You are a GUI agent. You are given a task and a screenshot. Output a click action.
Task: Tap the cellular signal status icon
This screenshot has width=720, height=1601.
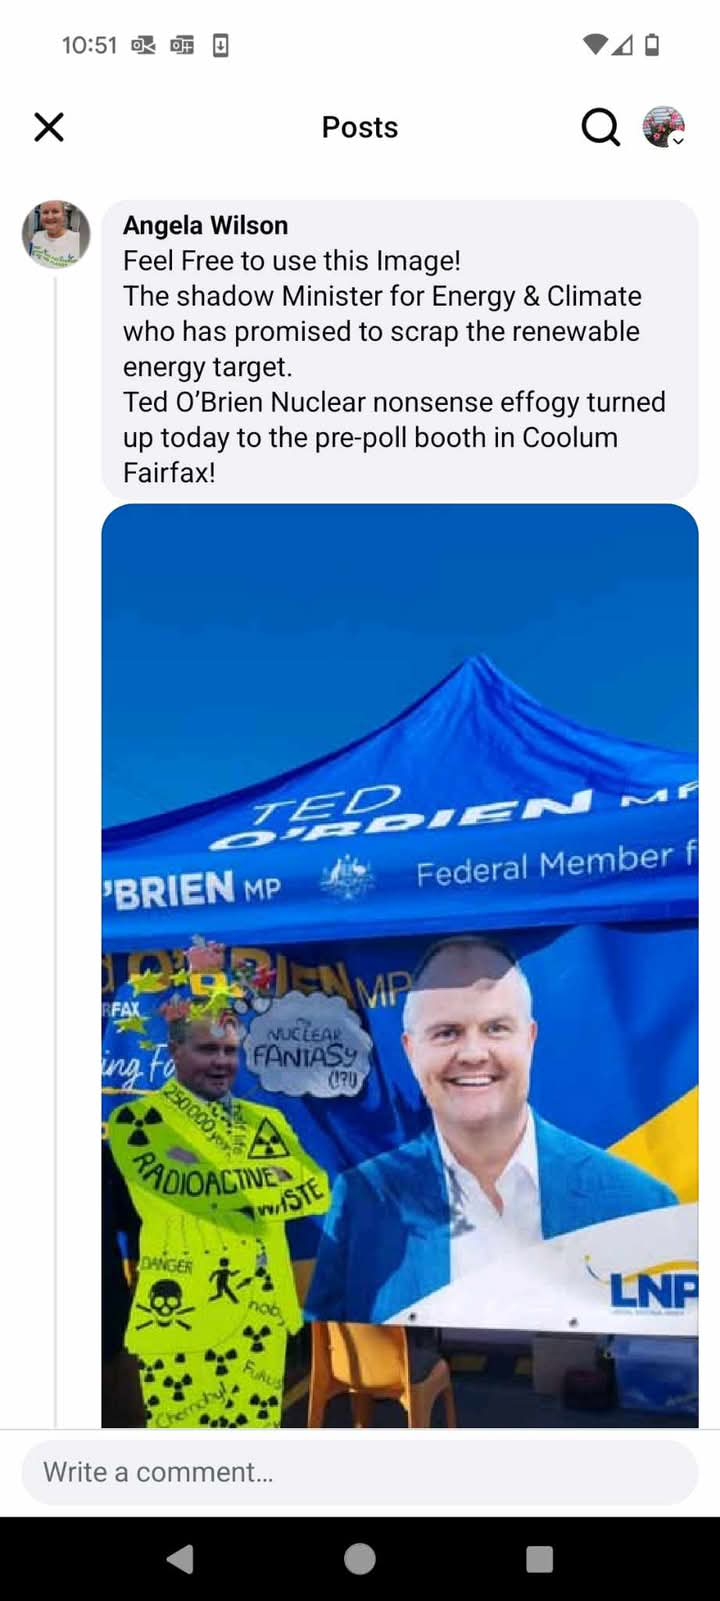click(x=622, y=45)
